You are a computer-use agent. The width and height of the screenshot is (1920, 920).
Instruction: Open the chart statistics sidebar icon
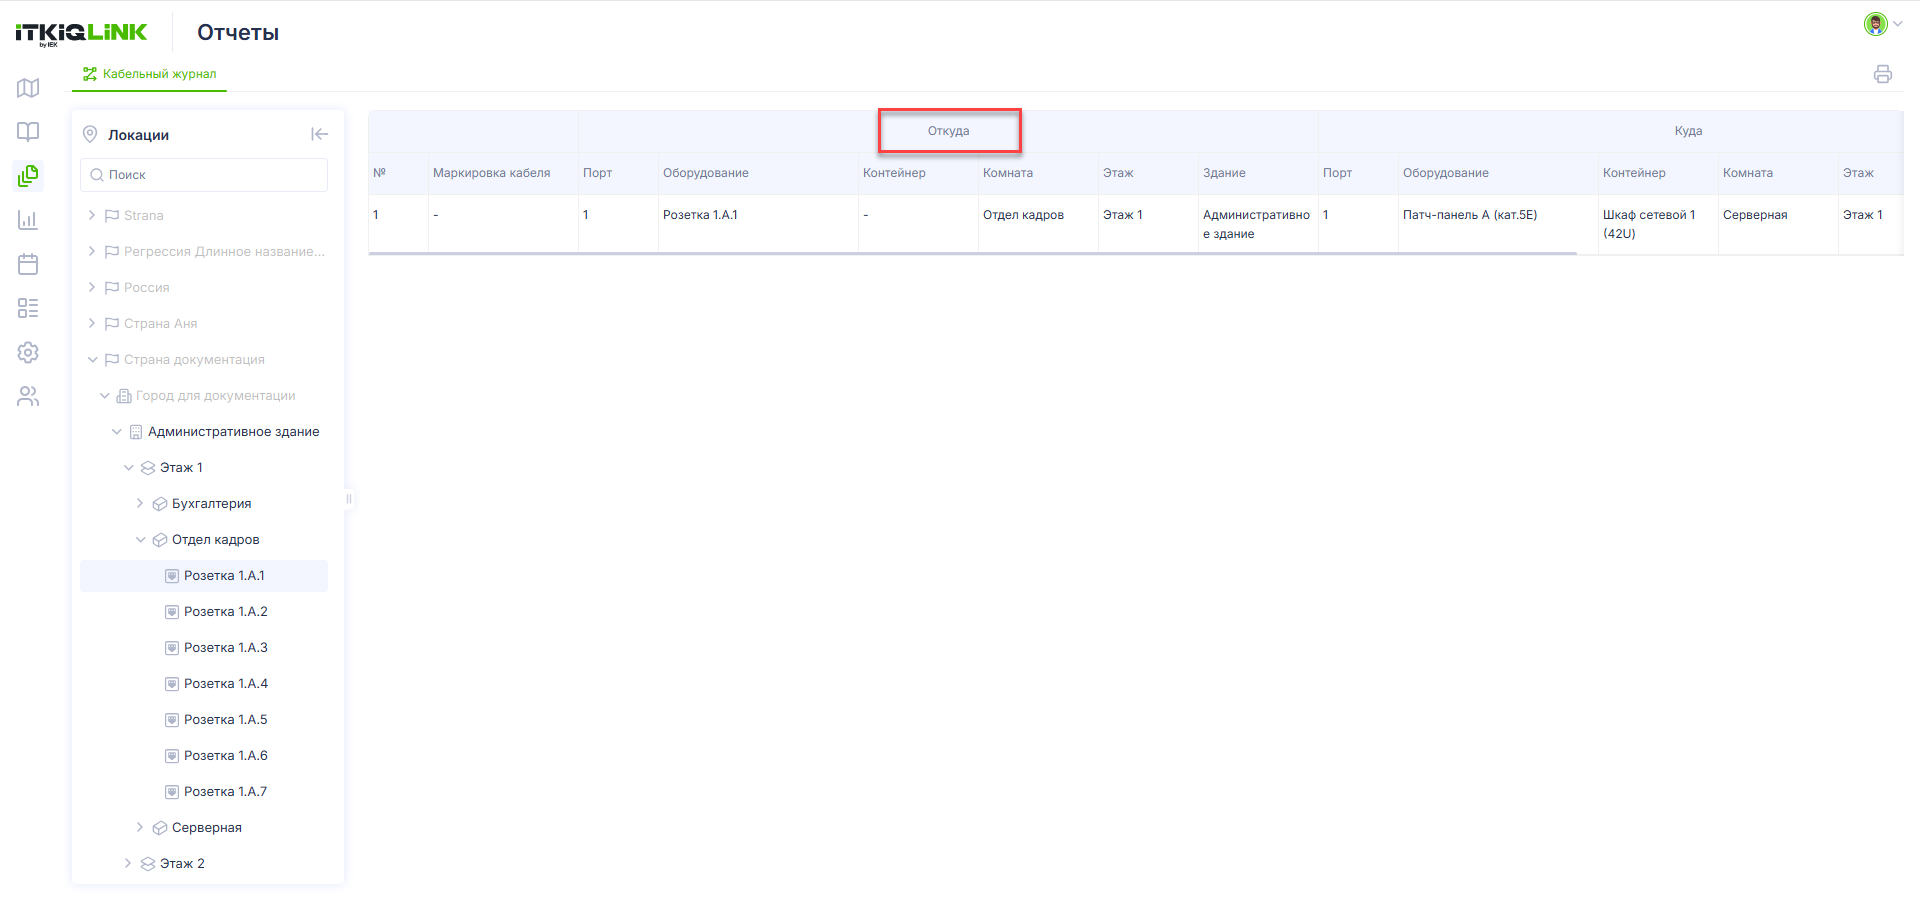[28, 220]
